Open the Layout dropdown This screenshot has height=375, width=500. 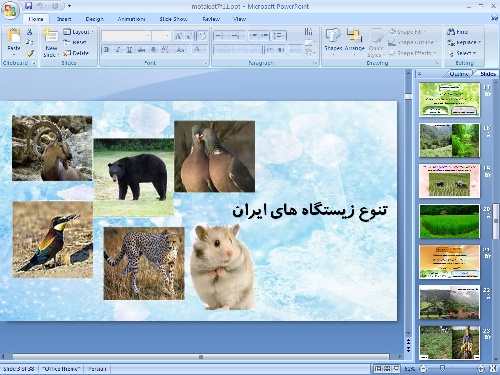(x=79, y=32)
